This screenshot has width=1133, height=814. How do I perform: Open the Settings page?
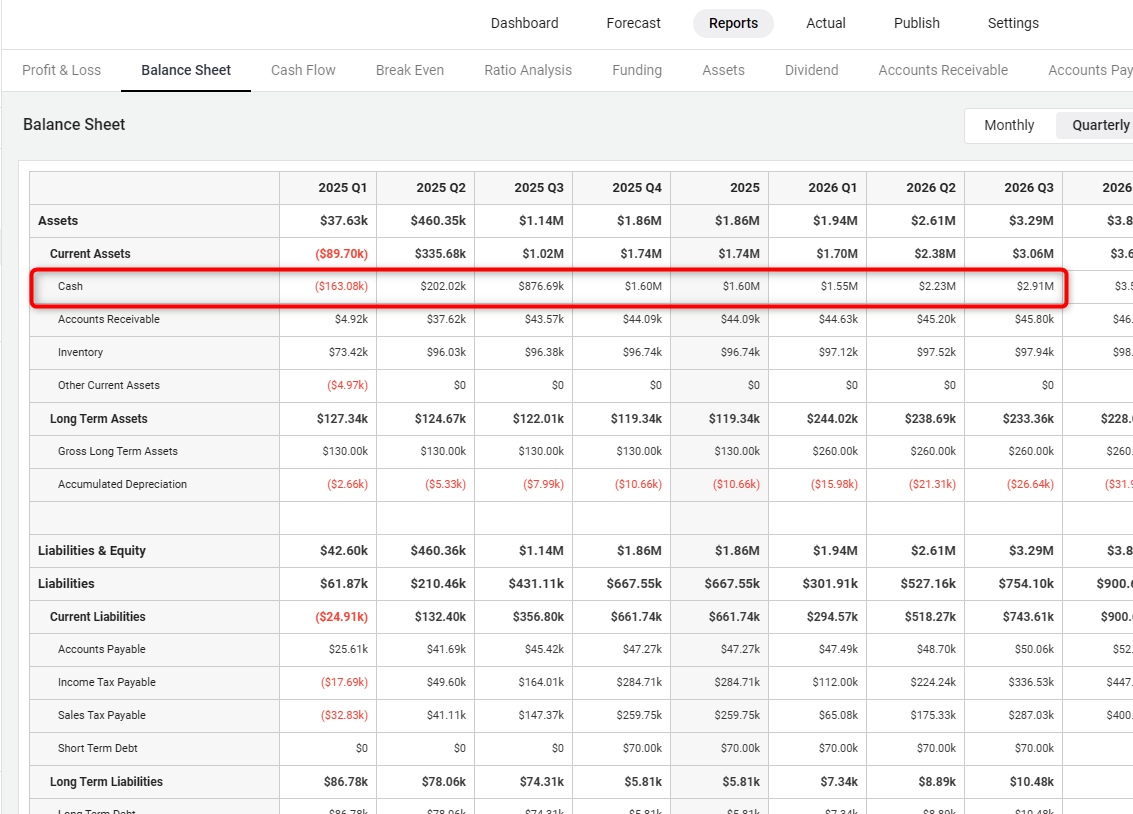coord(1012,23)
